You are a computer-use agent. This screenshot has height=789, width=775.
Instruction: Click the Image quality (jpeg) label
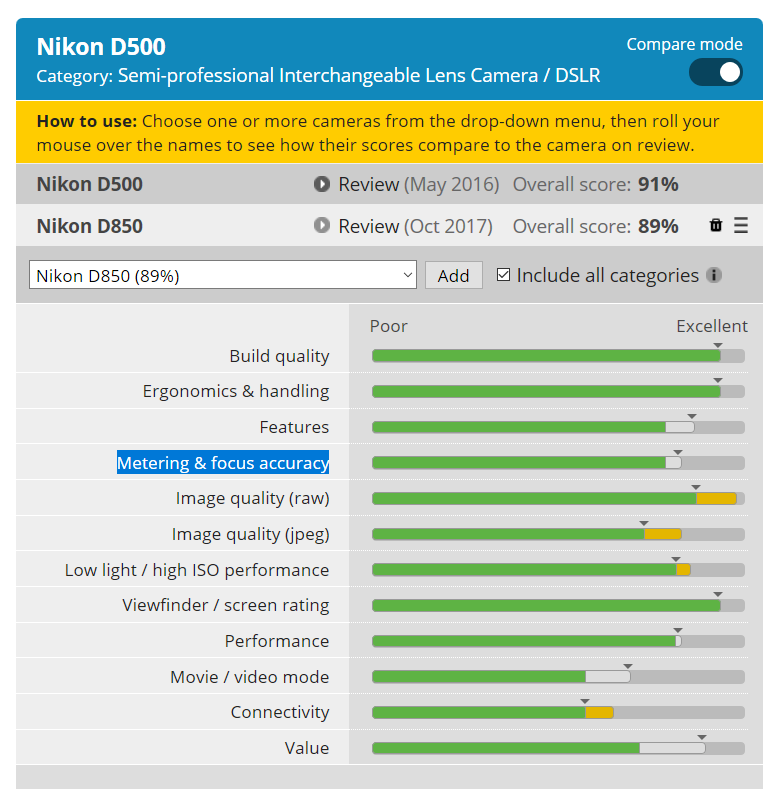[x=251, y=534]
